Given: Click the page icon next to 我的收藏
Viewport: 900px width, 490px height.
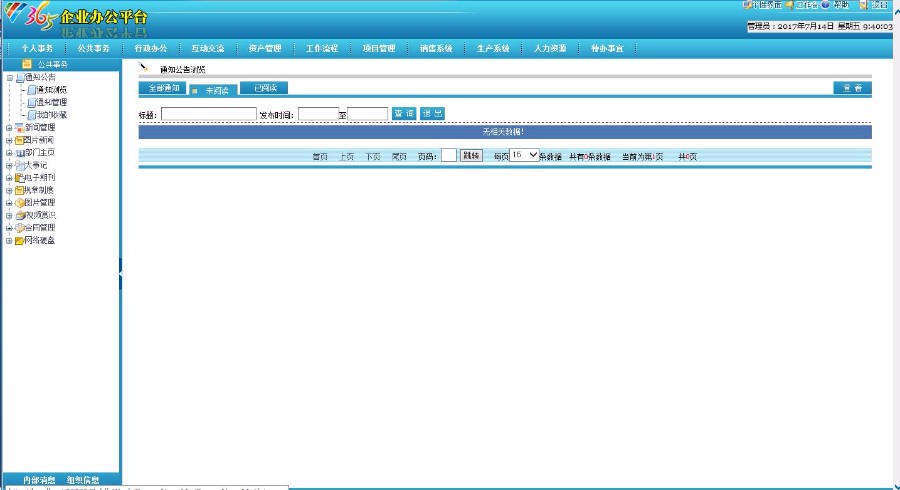Looking at the screenshot, I should 32,115.
